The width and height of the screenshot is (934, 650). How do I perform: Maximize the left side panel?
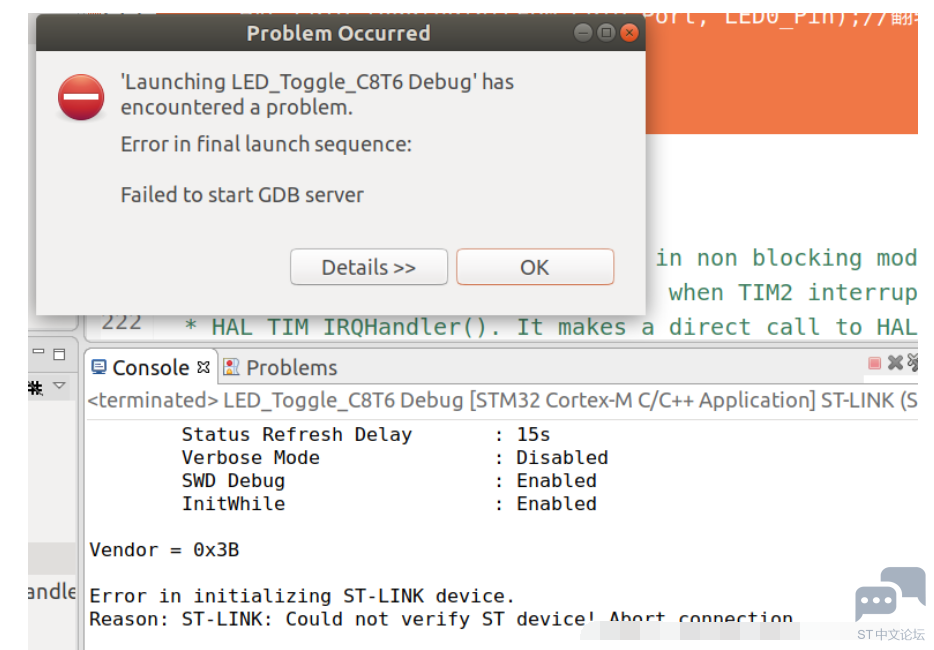tap(59, 354)
